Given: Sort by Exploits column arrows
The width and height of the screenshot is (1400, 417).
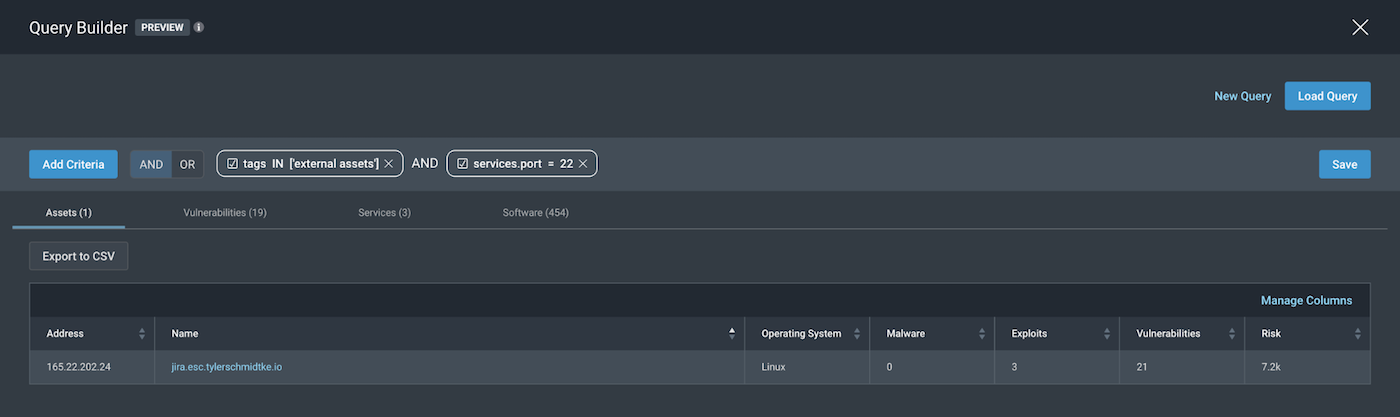Looking at the screenshot, I should point(1107,334).
